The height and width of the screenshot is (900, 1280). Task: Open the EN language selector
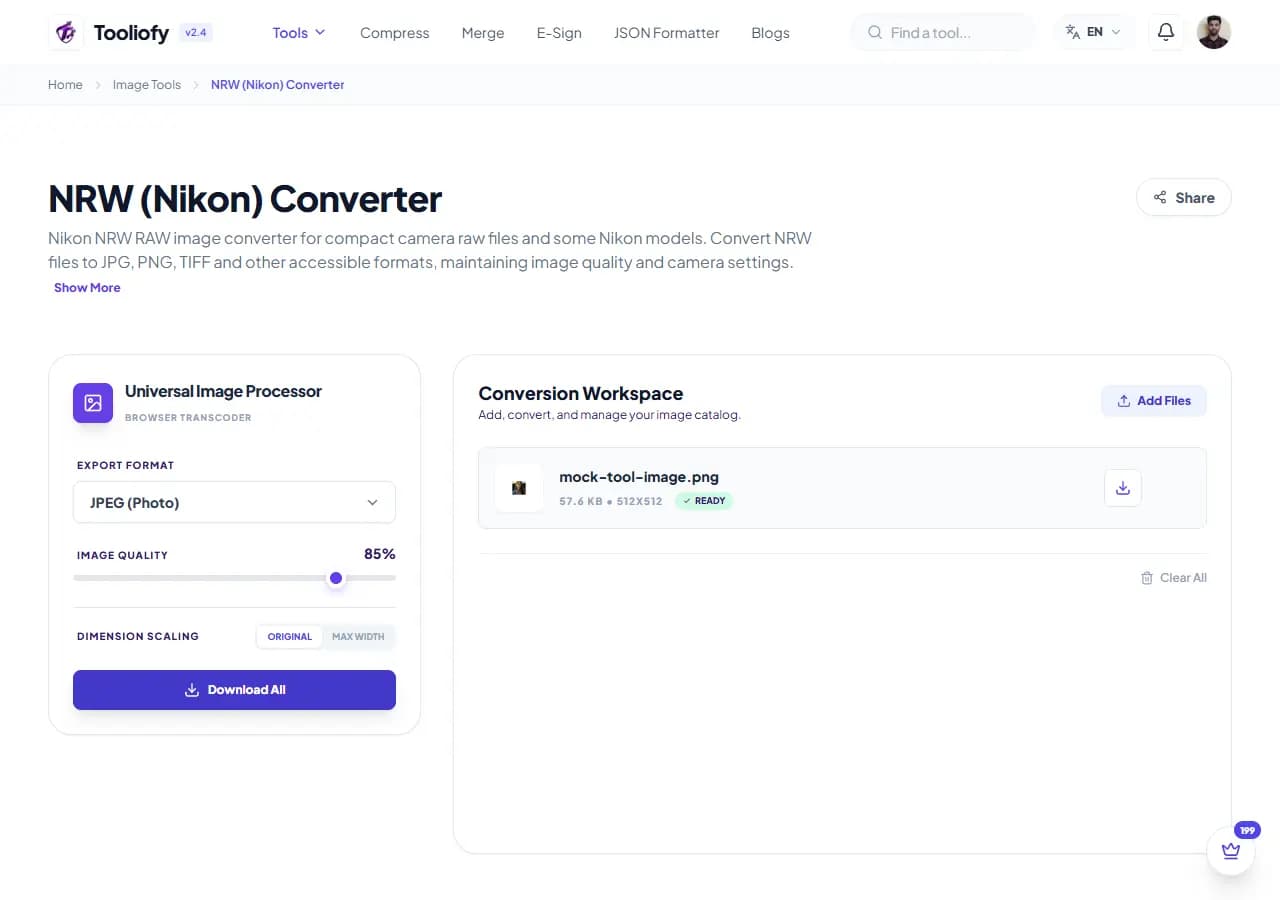point(1094,32)
